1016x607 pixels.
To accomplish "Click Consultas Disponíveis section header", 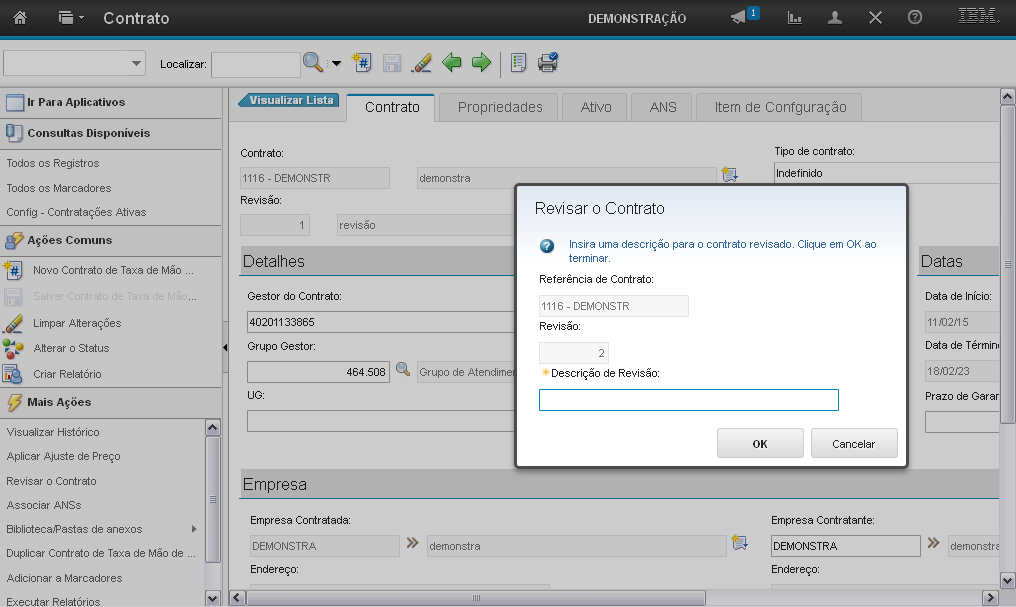I will click(111, 133).
